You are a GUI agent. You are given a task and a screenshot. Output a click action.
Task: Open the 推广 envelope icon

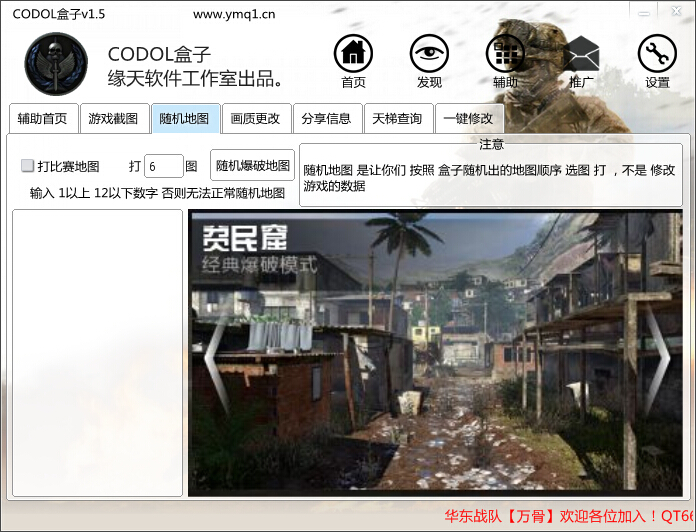[581, 55]
